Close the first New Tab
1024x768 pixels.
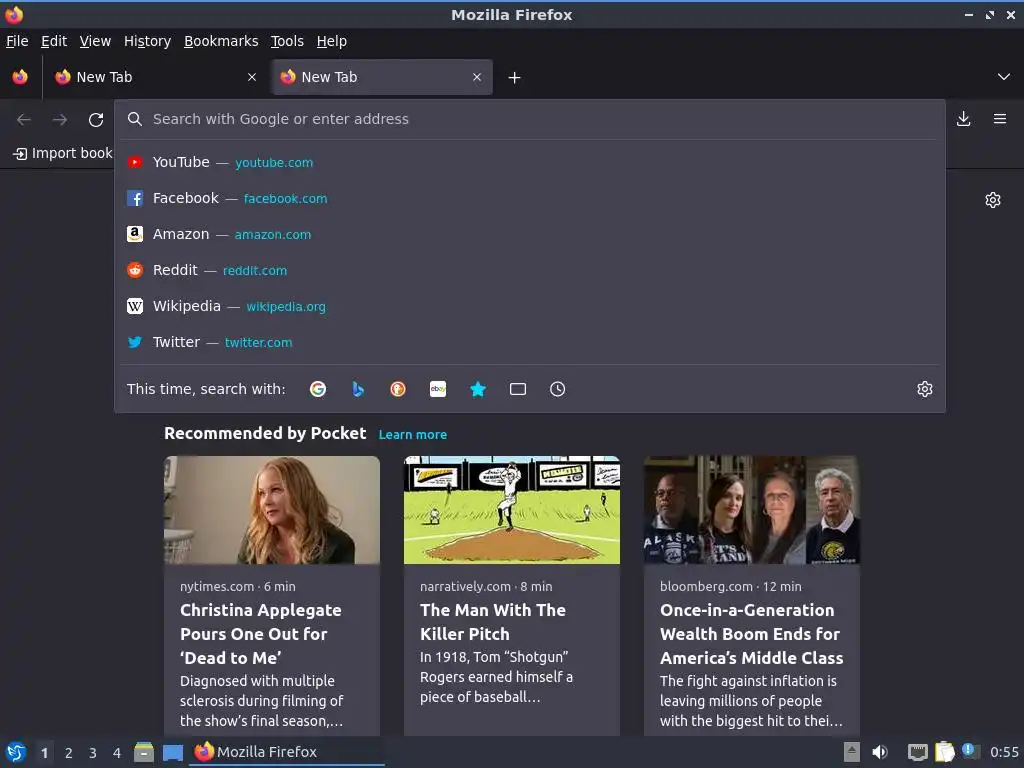point(252,77)
